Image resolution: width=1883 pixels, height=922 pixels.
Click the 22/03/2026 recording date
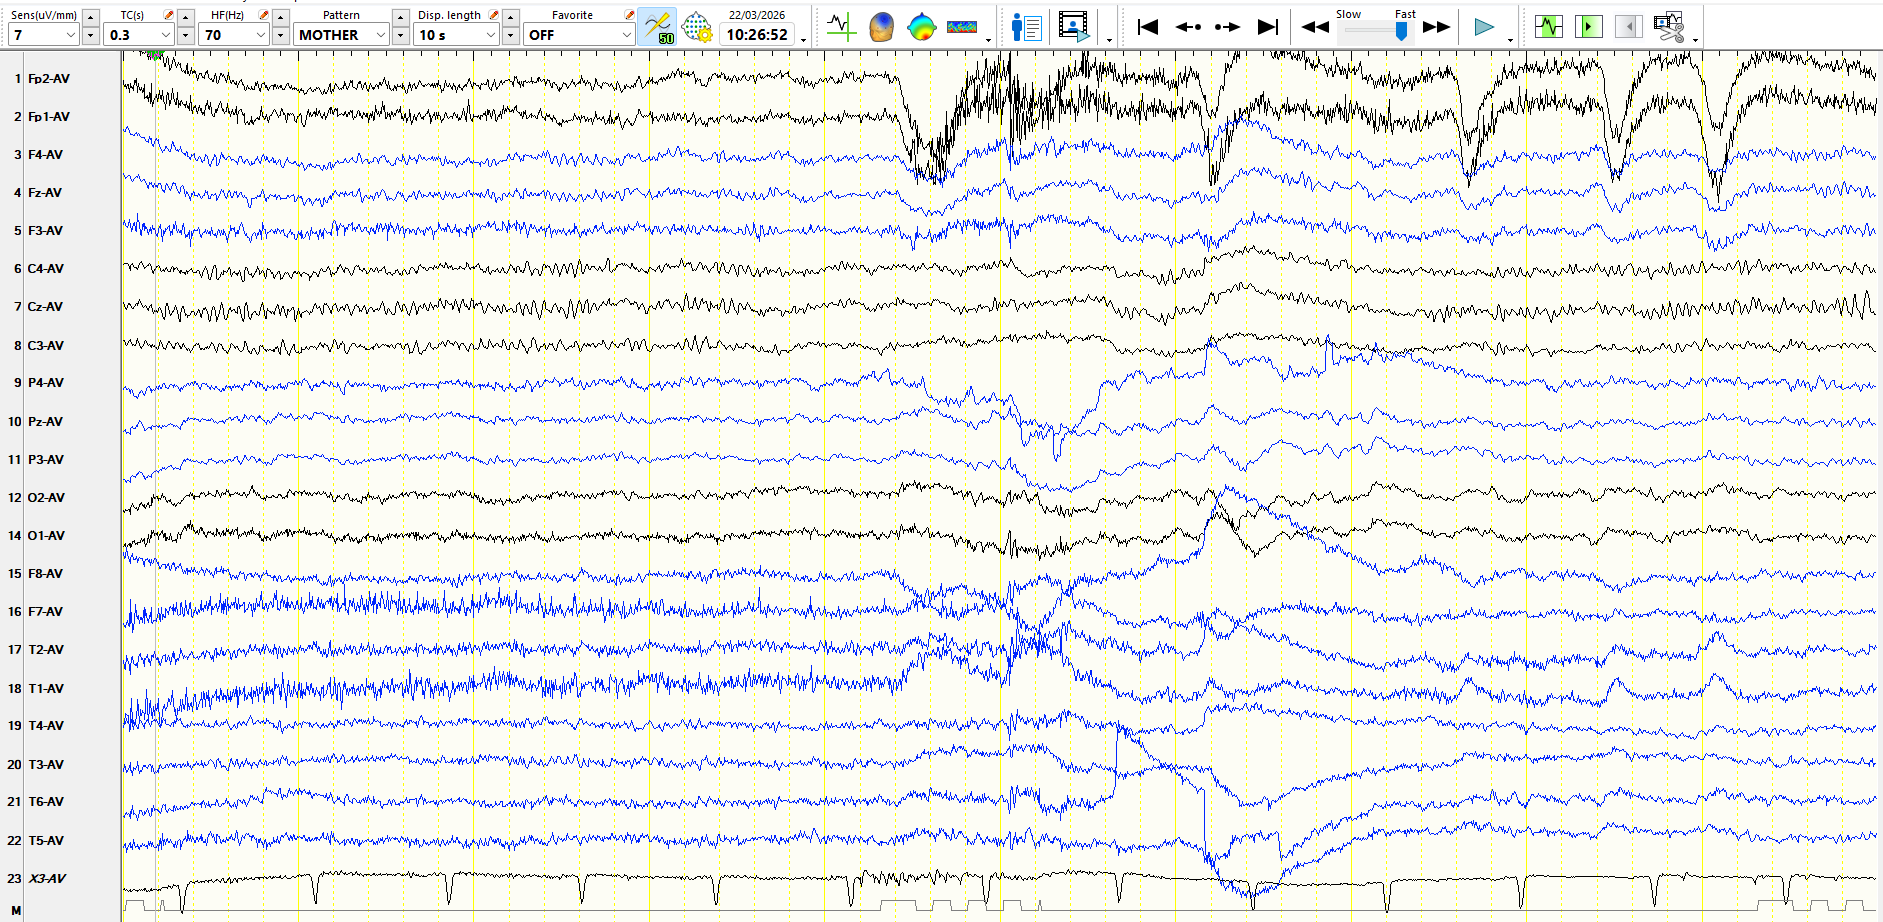click(x=757, y=15)
